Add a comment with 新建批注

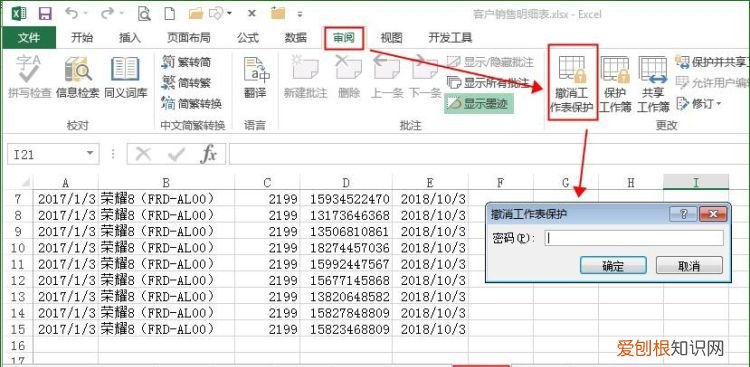point(305,77)
